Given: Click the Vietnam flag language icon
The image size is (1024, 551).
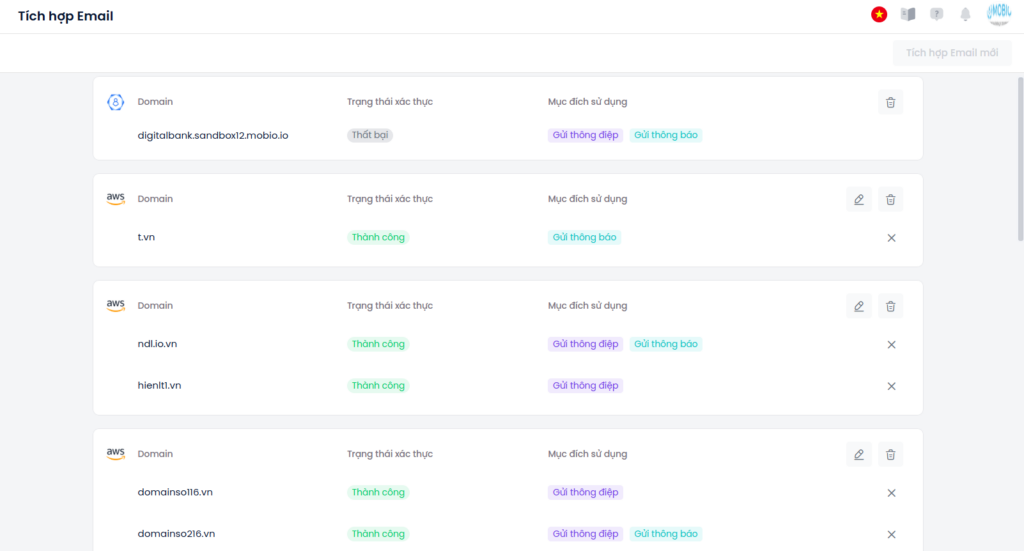Looking at the screenshot, I should 879,14.
